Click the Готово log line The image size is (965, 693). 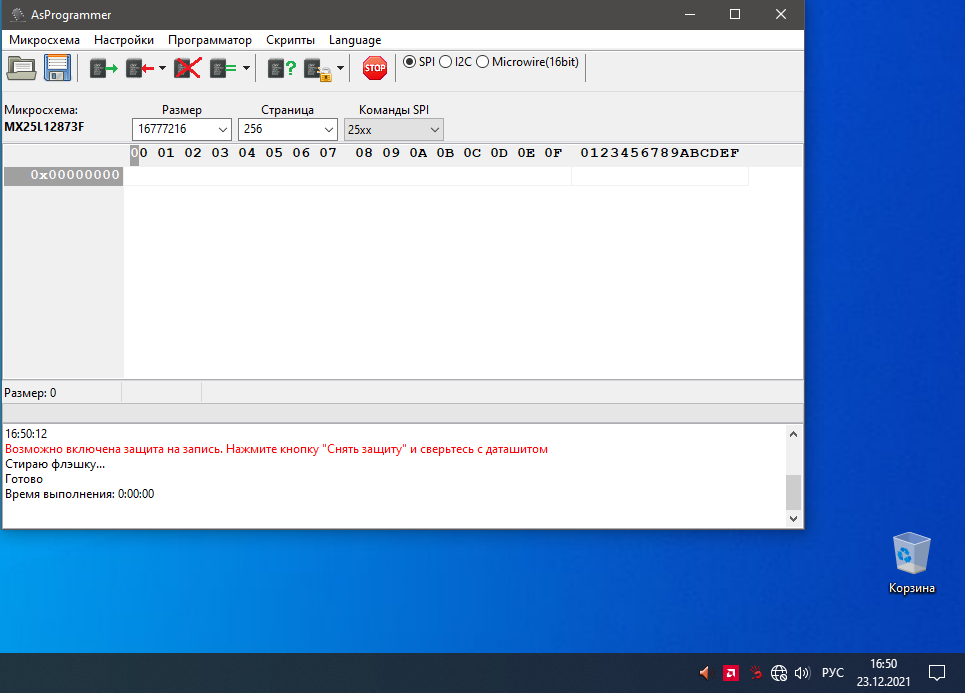[24, 479]
